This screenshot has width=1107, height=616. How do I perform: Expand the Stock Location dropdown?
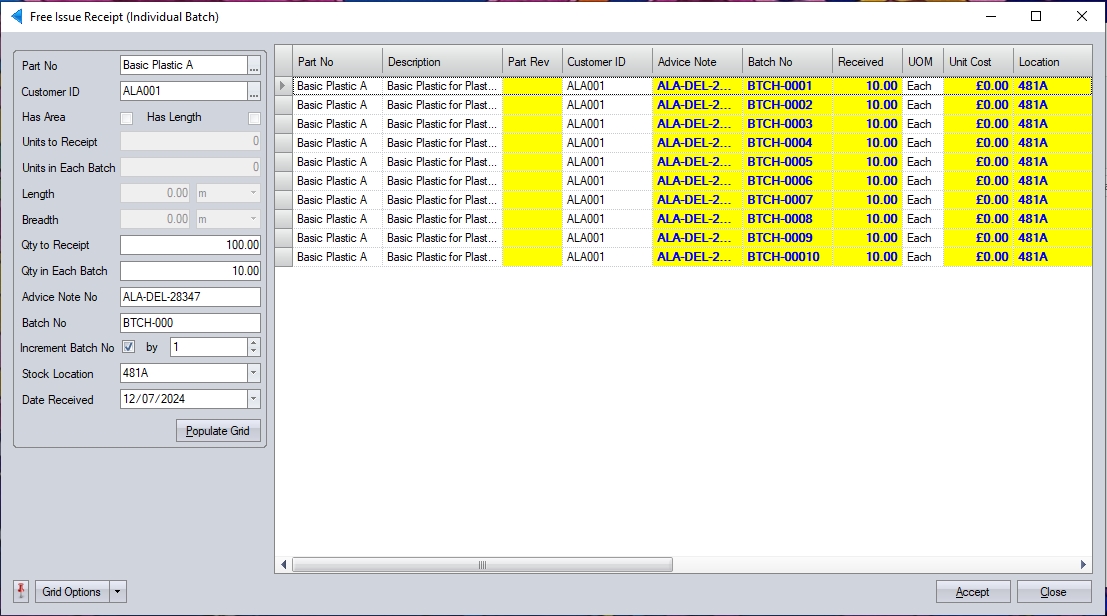coord(253,374)
